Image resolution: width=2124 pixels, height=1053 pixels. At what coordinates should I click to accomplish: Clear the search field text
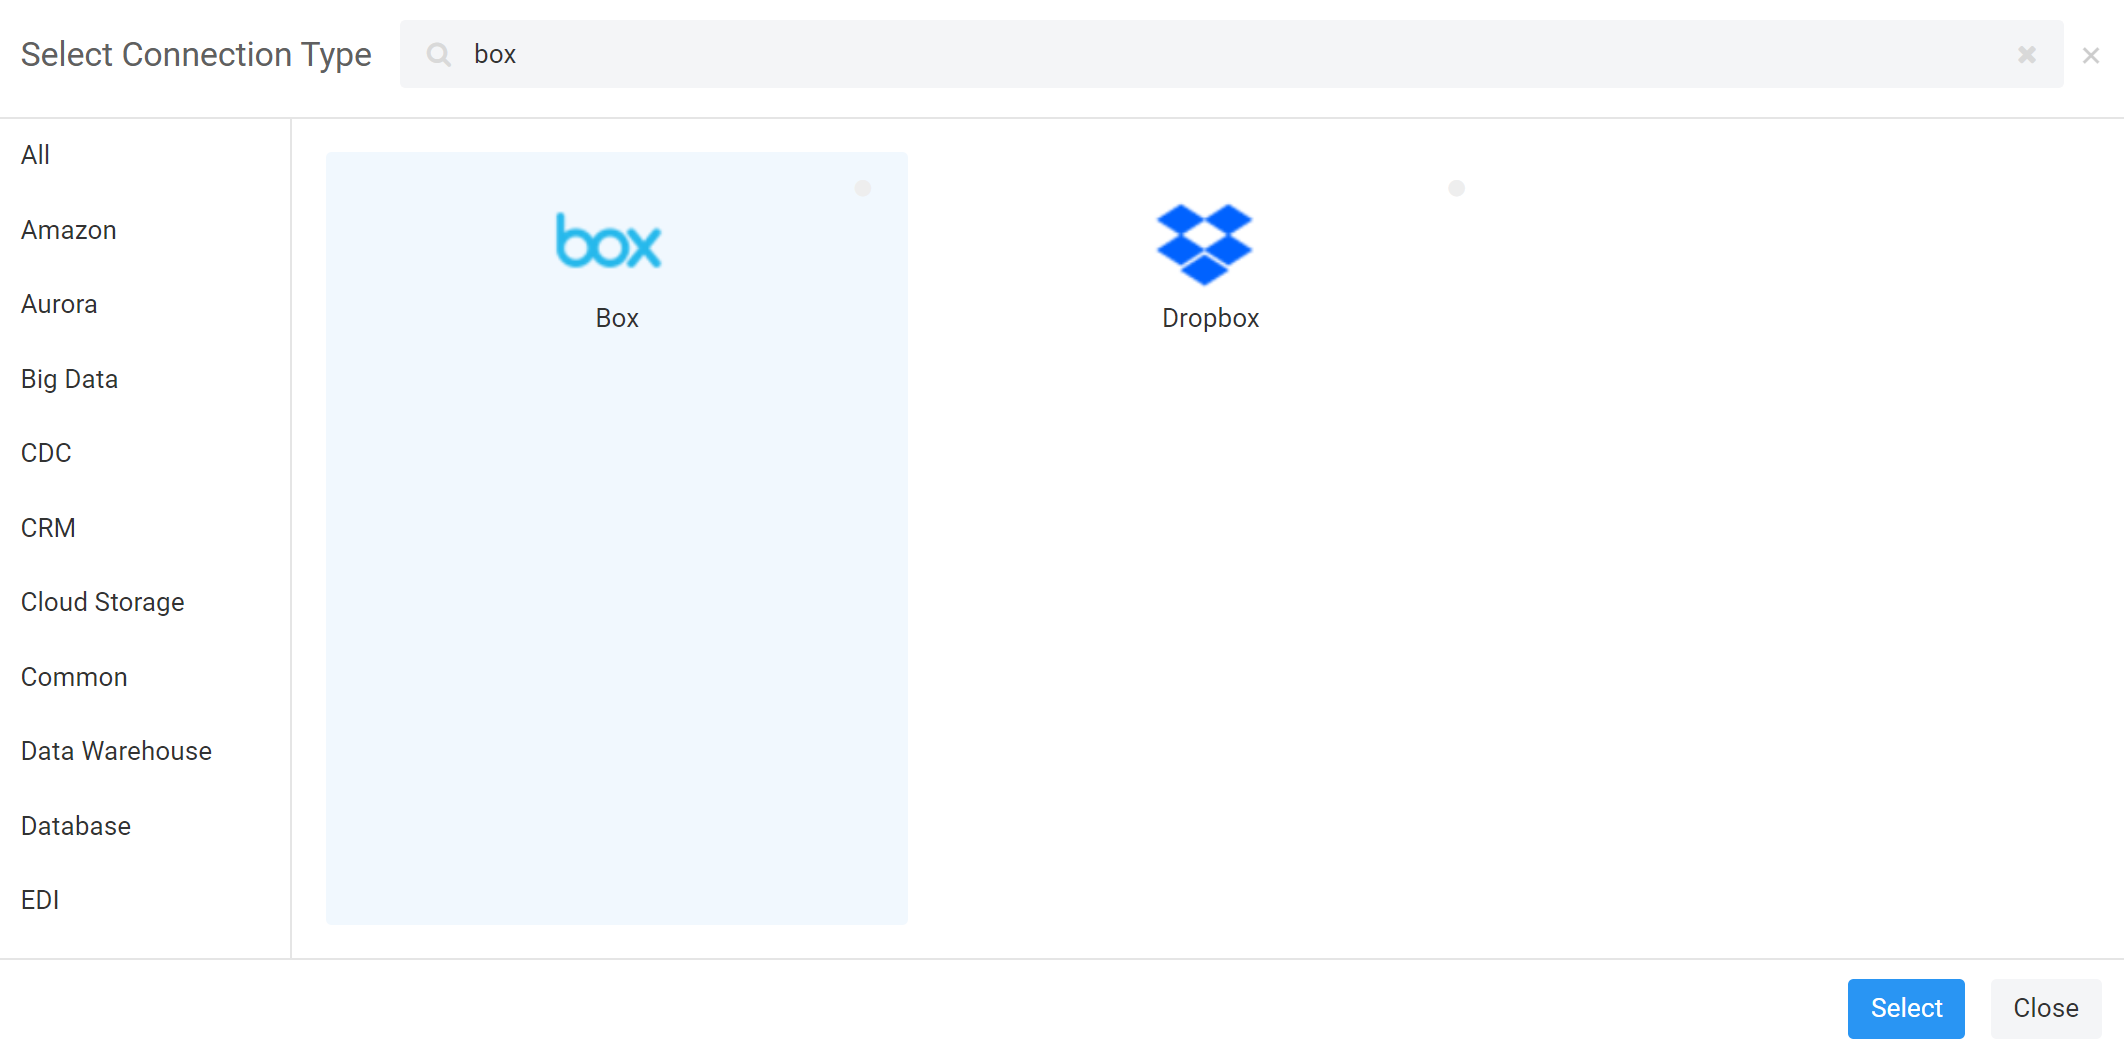[x=2027, y=54]
